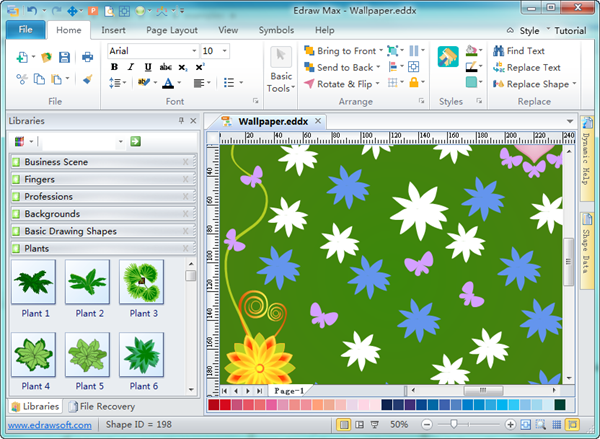The image size is (600, 439).
Task: Collapse the Plants library header
Action: 103,248
